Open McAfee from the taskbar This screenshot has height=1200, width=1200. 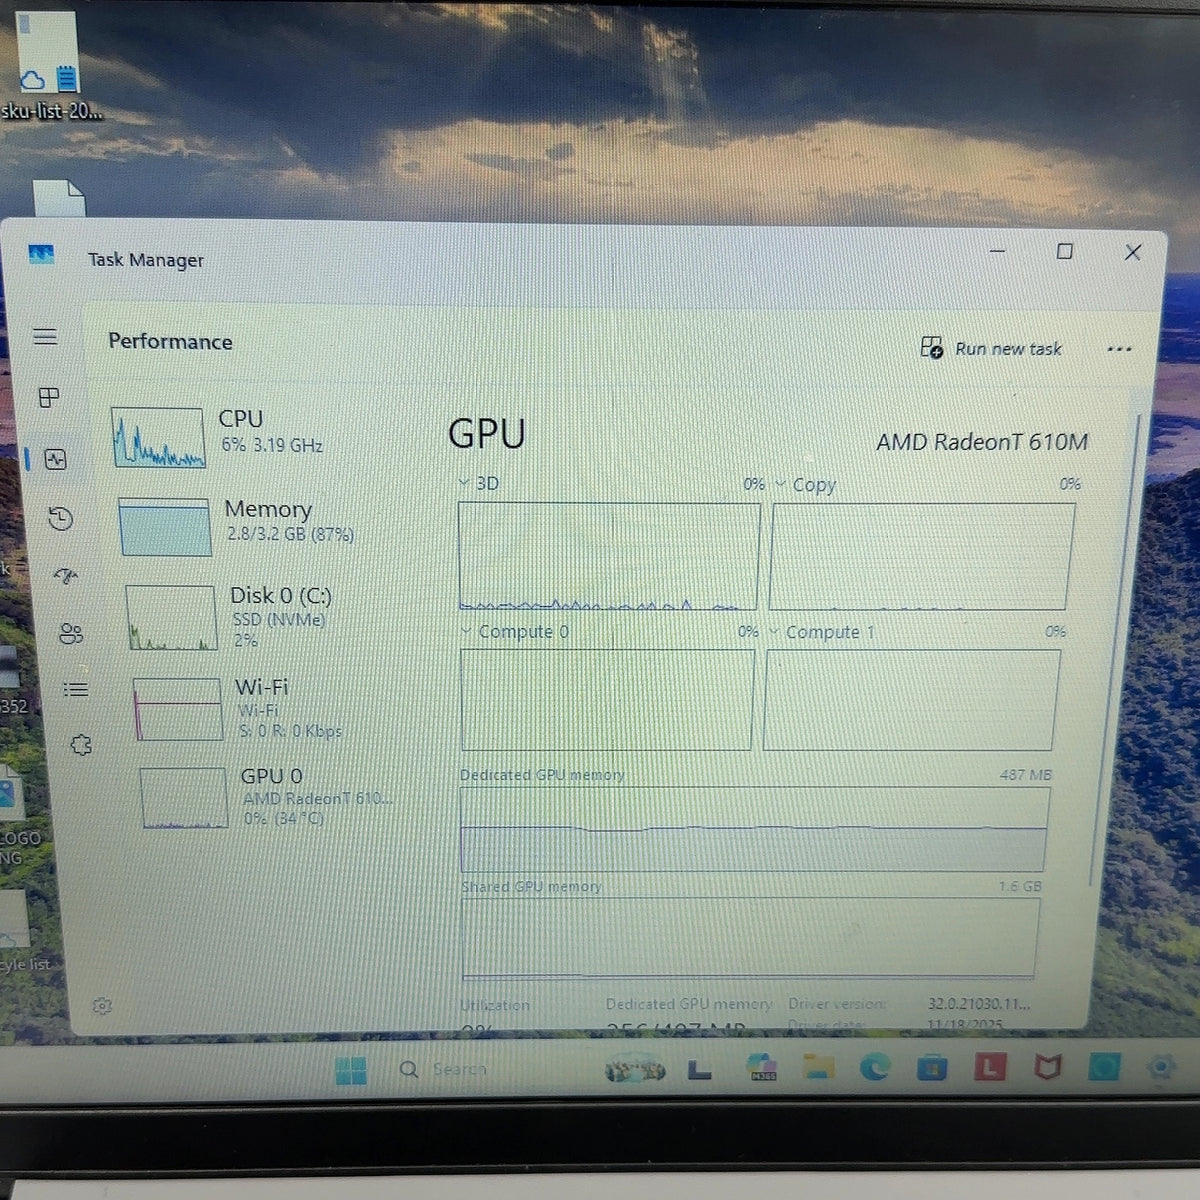[x=1047, y=1068]
